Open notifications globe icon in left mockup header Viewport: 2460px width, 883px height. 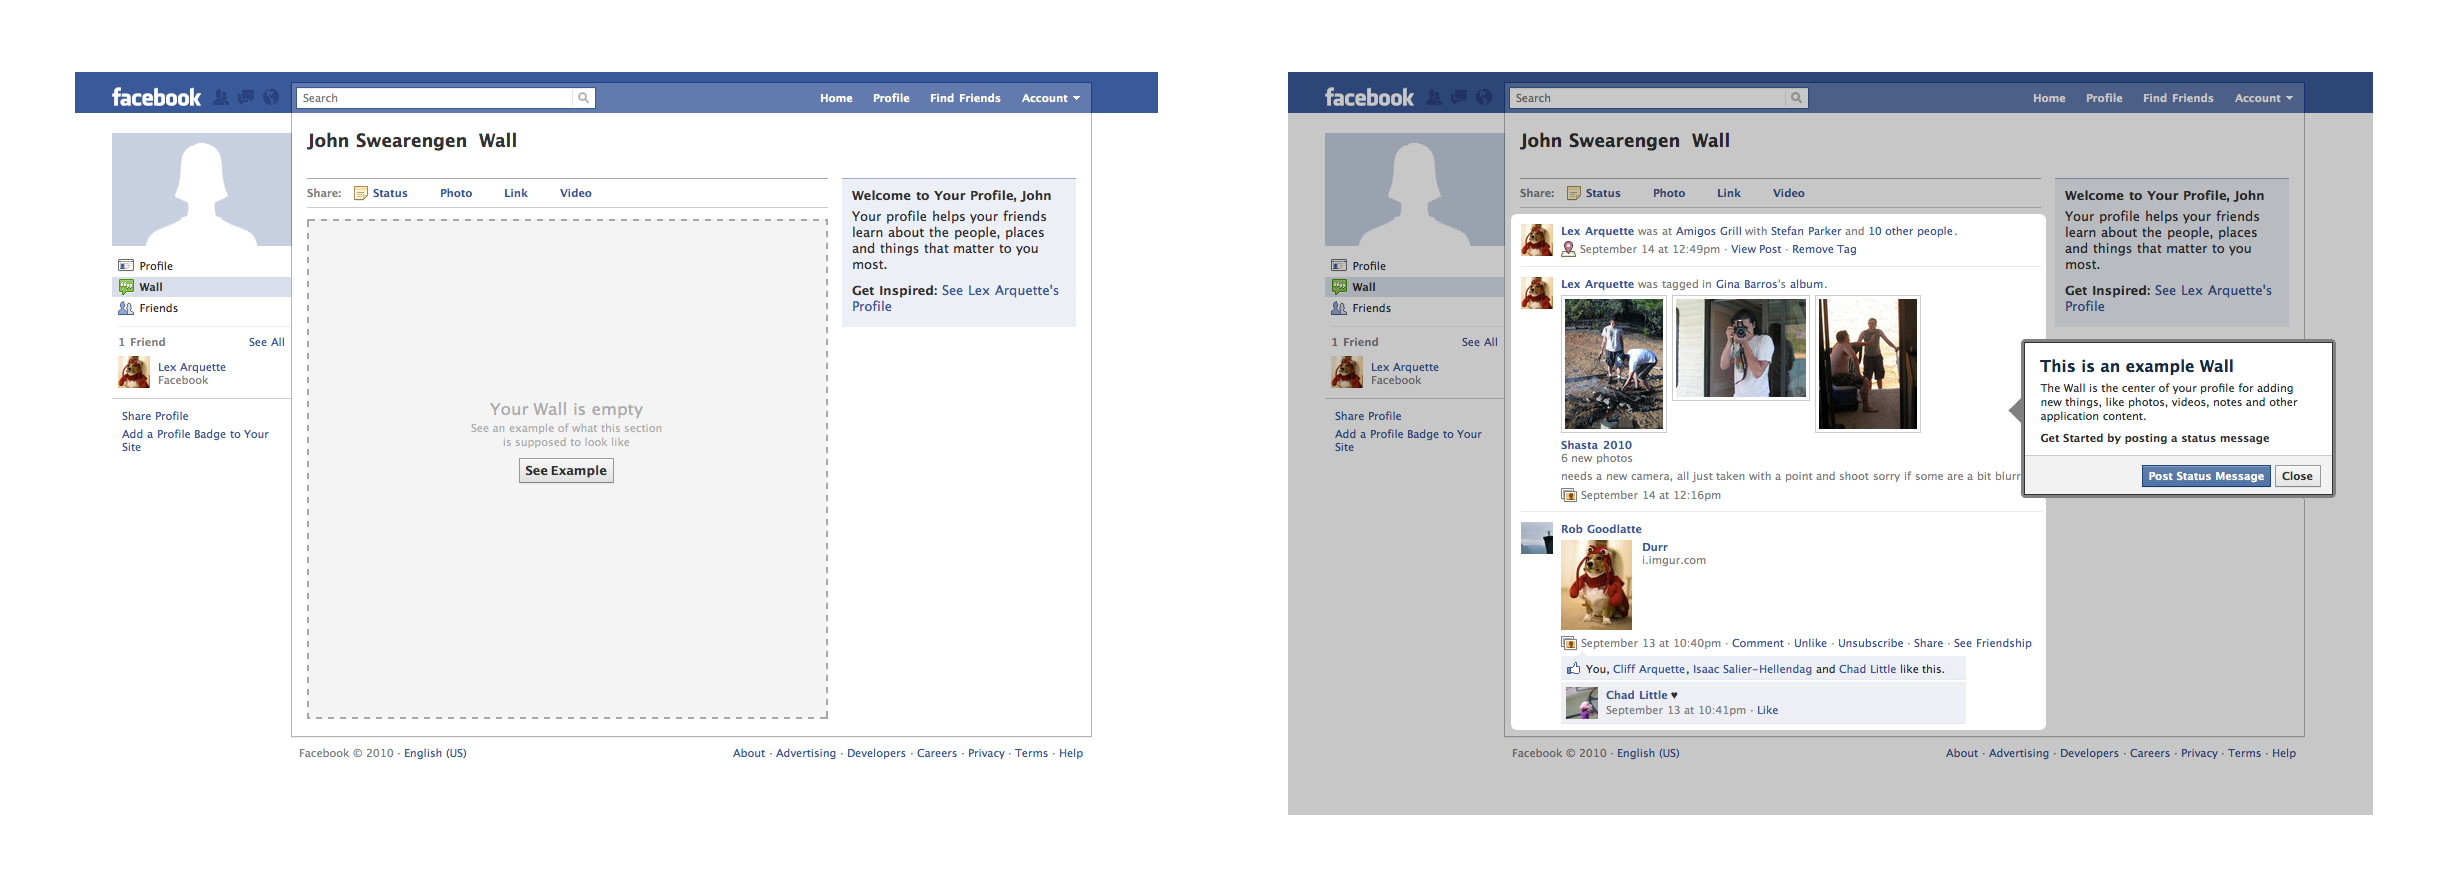tap(271, 97)
